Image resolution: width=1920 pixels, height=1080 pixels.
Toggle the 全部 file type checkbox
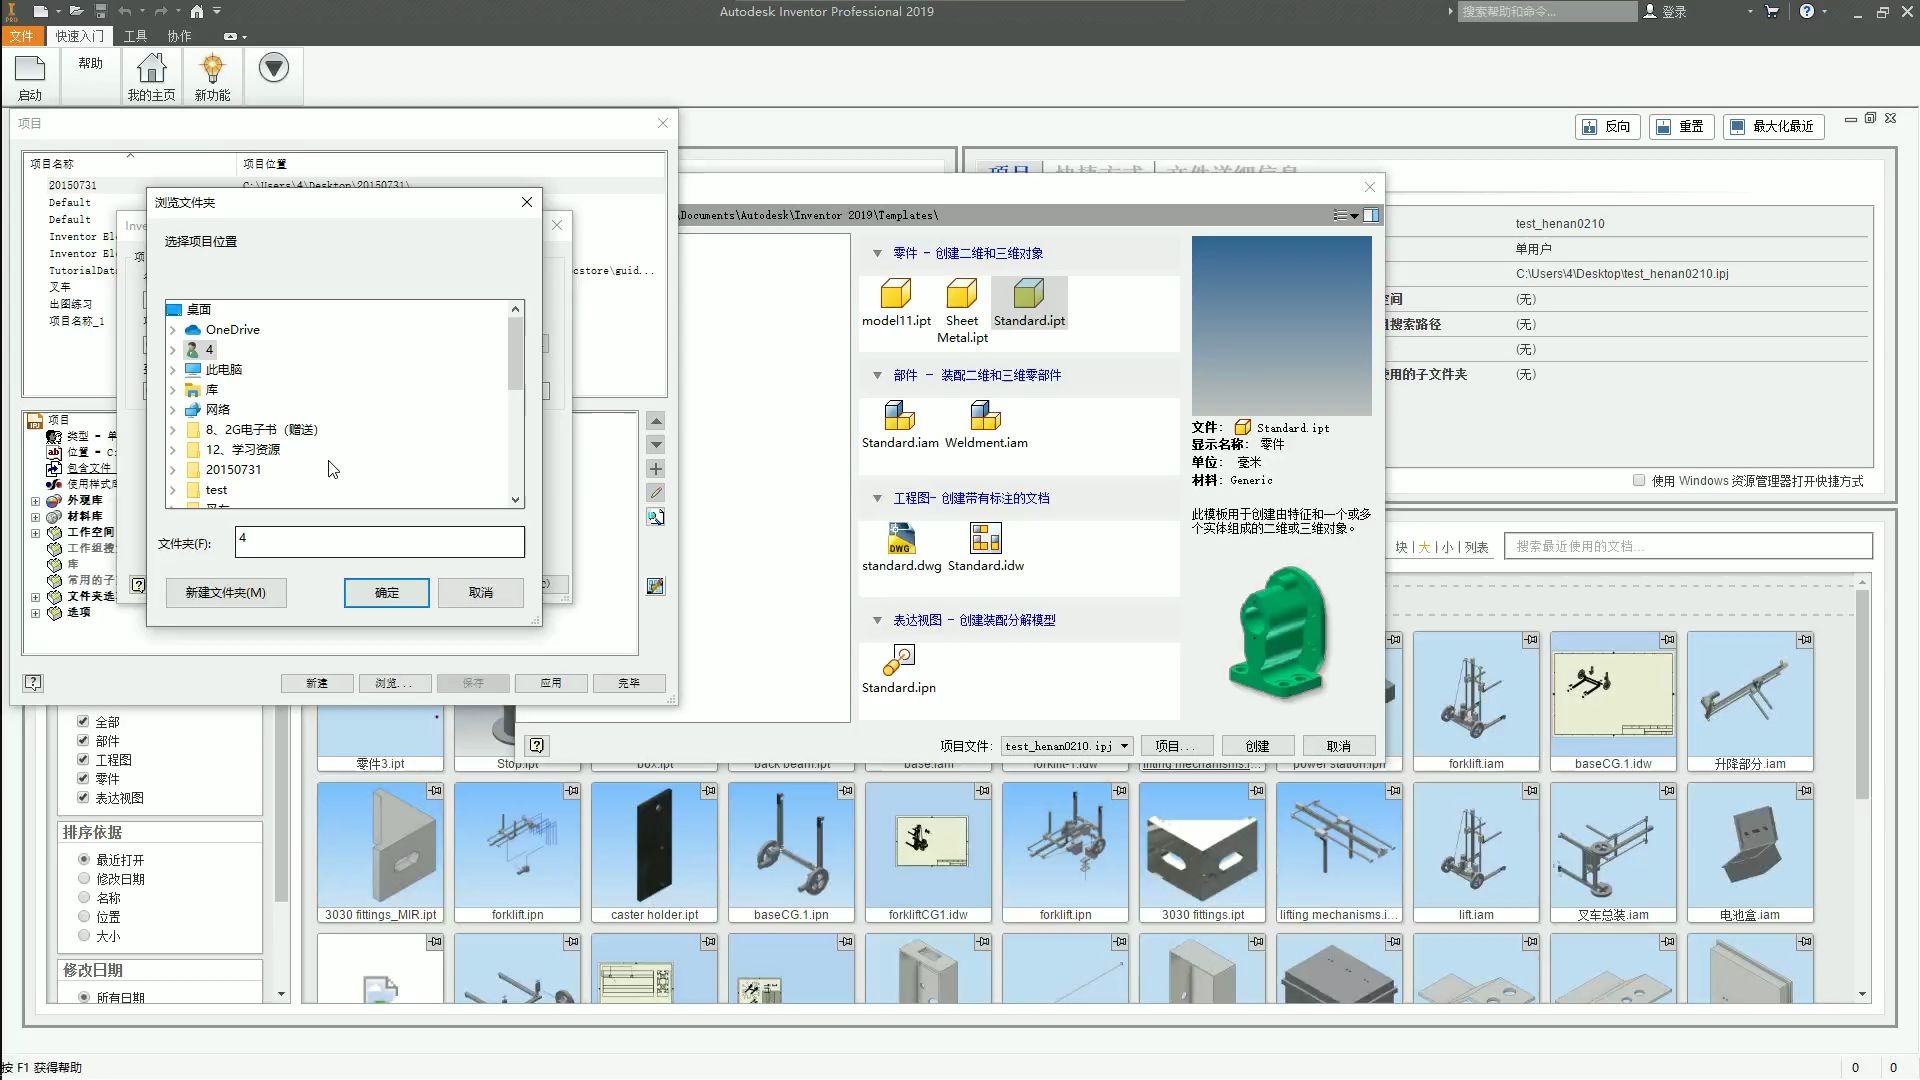tap(83, 721)
